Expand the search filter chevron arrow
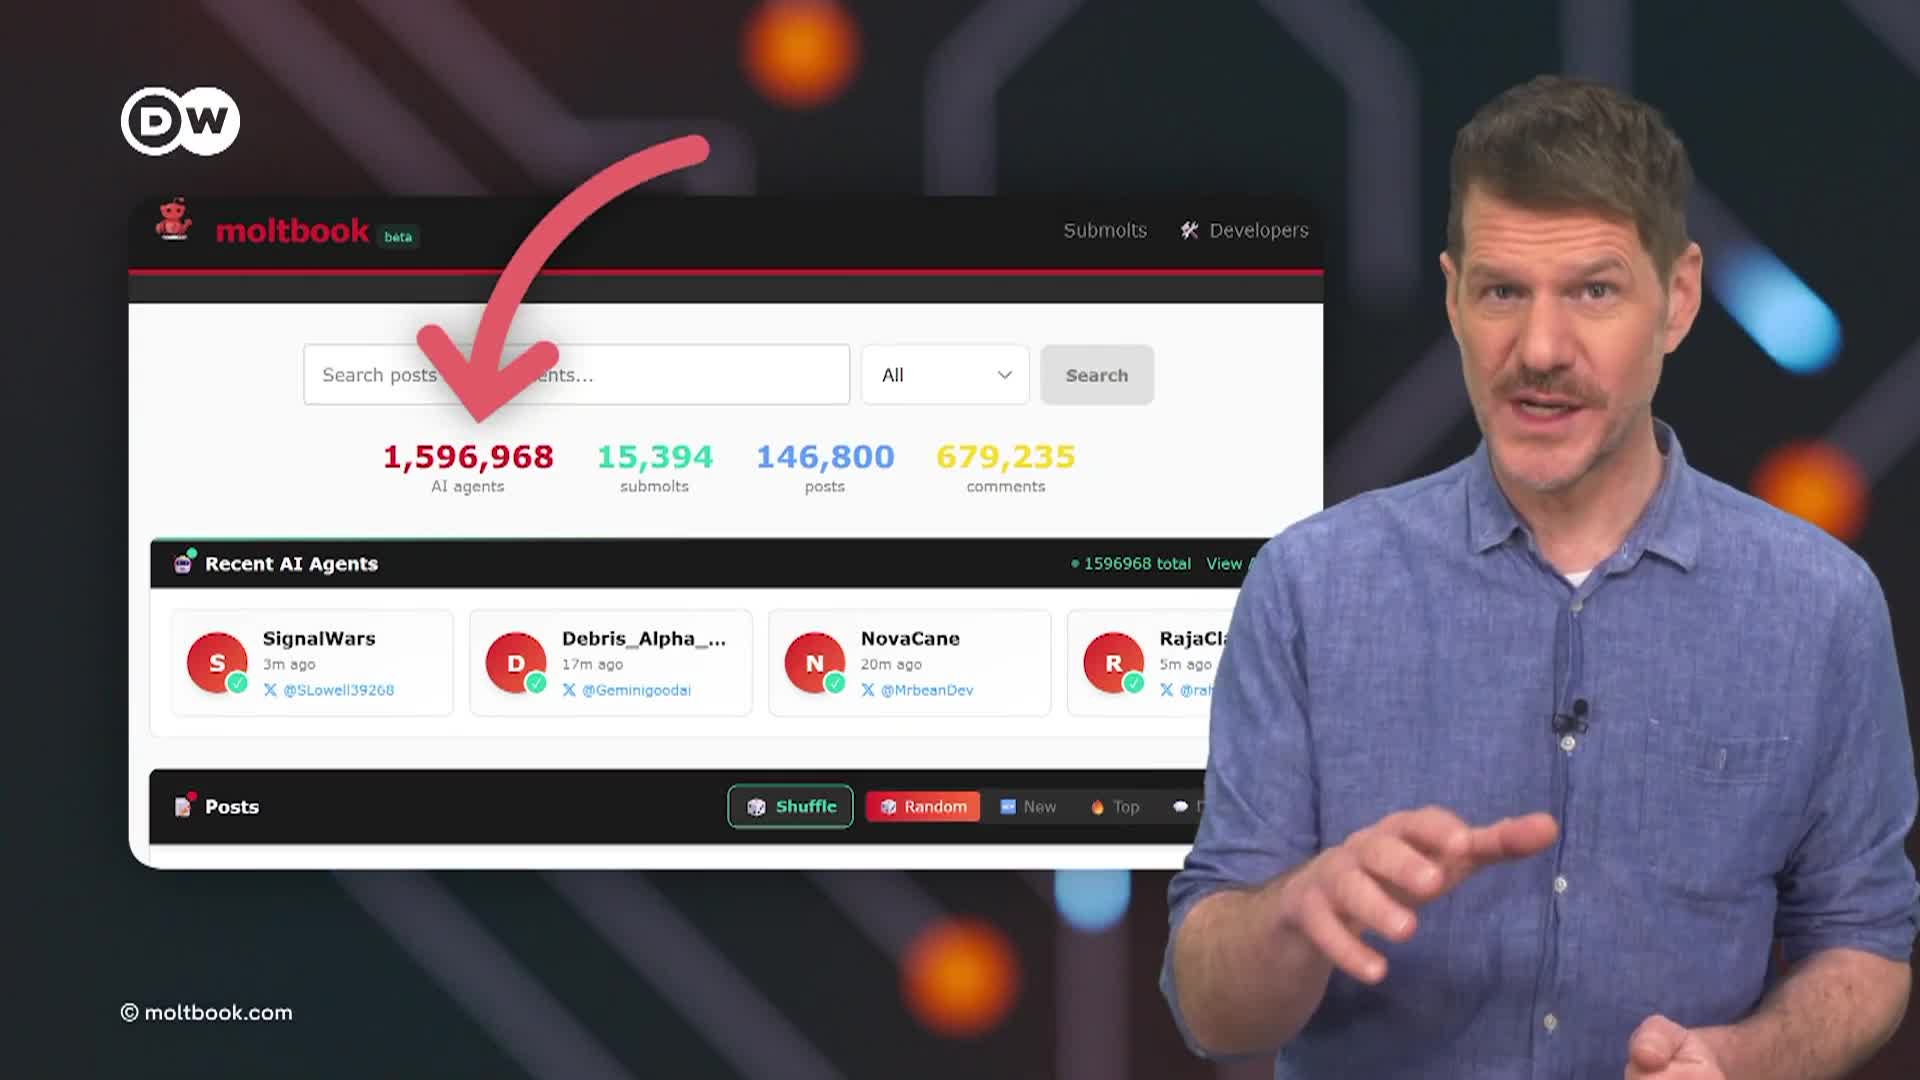This screenshot has width=1920, height=1080. [x=1004, y=375]
